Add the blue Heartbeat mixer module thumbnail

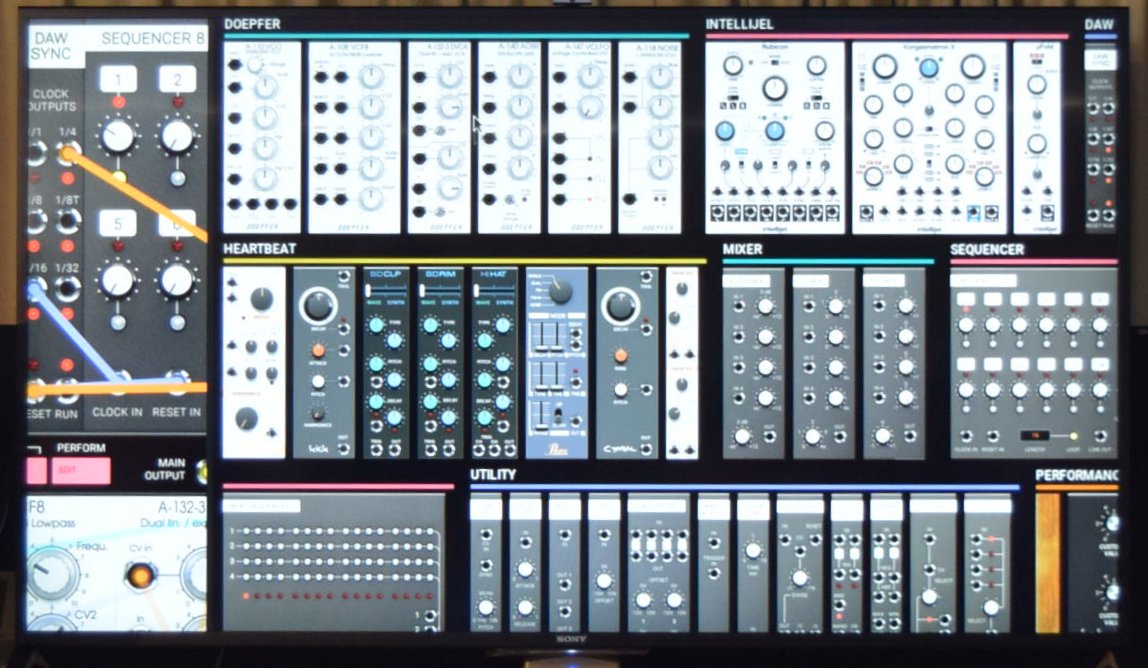pyautogui.click(x=556, y=363)
